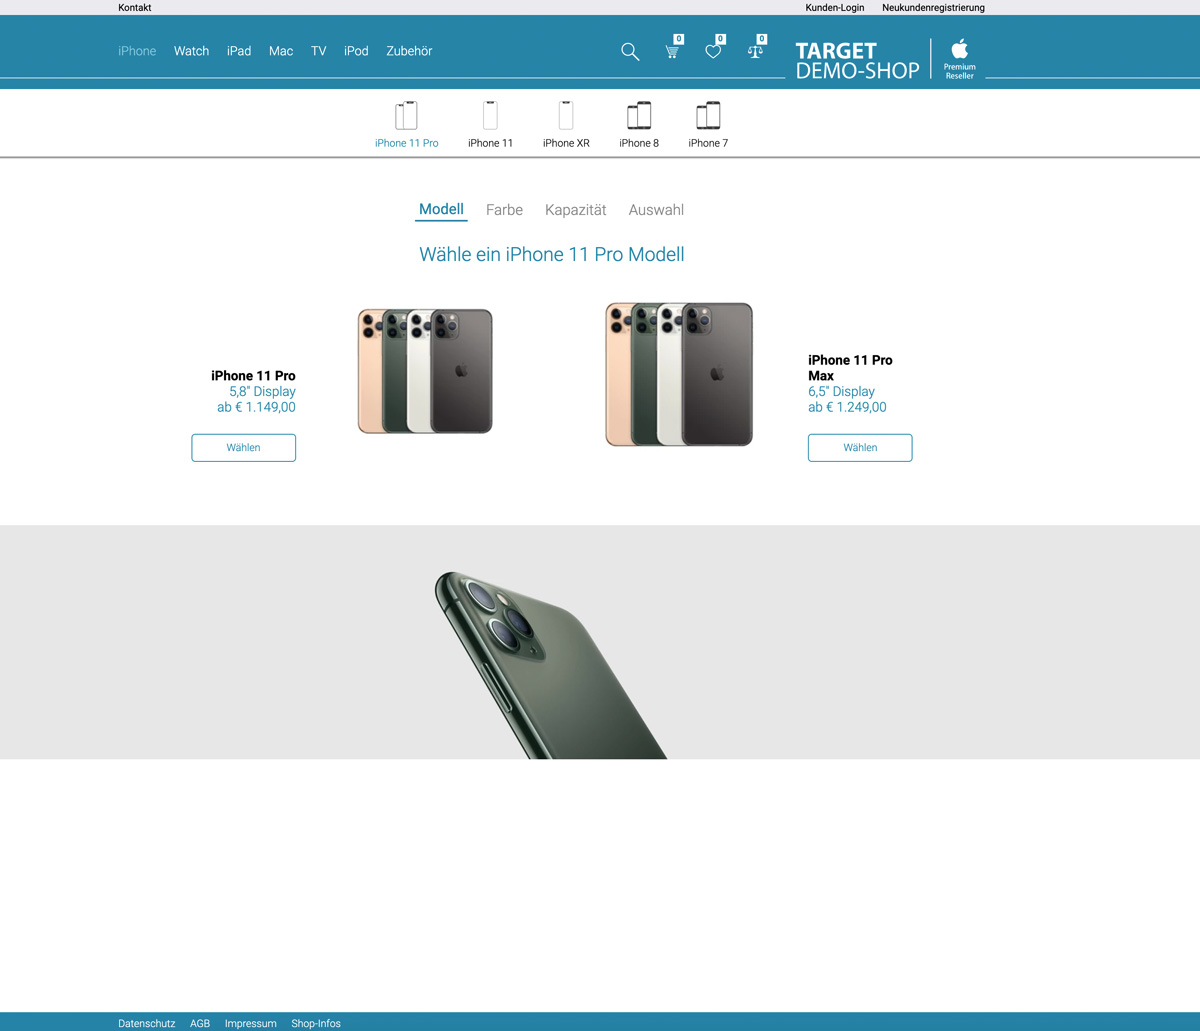Open the Kunden-Login link
The height and width of the screenshot is (1031, 1200).
pos(835,8)
